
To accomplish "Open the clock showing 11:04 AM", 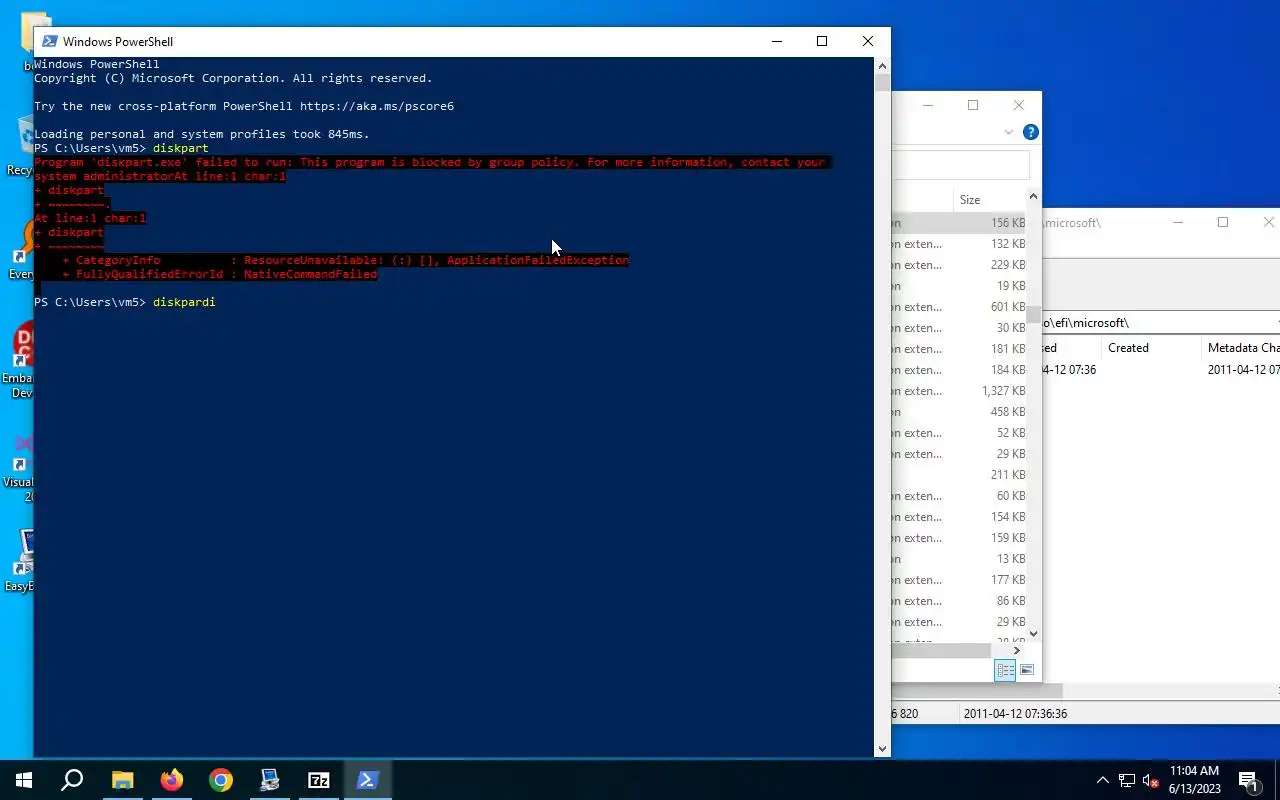I will pyautogui.click(x=1194, y=780).
